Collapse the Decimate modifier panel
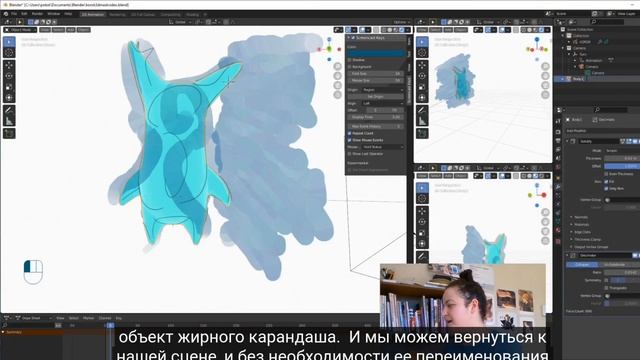 (567, 256)
